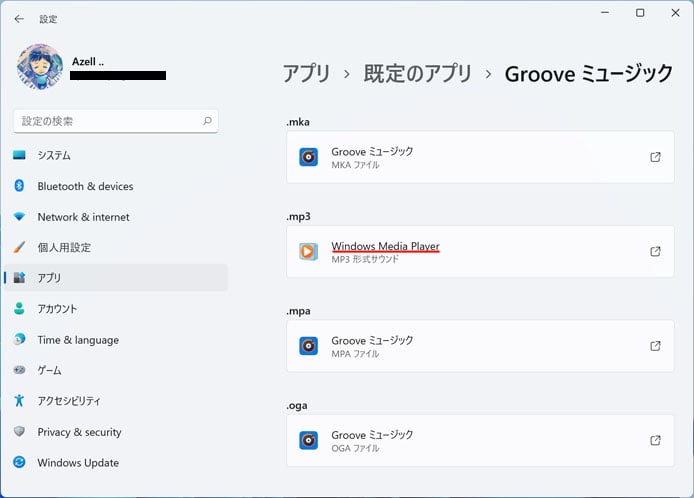Change default app for .mka
This screenshot has height=498, width=694.
[x=480, y=157]
